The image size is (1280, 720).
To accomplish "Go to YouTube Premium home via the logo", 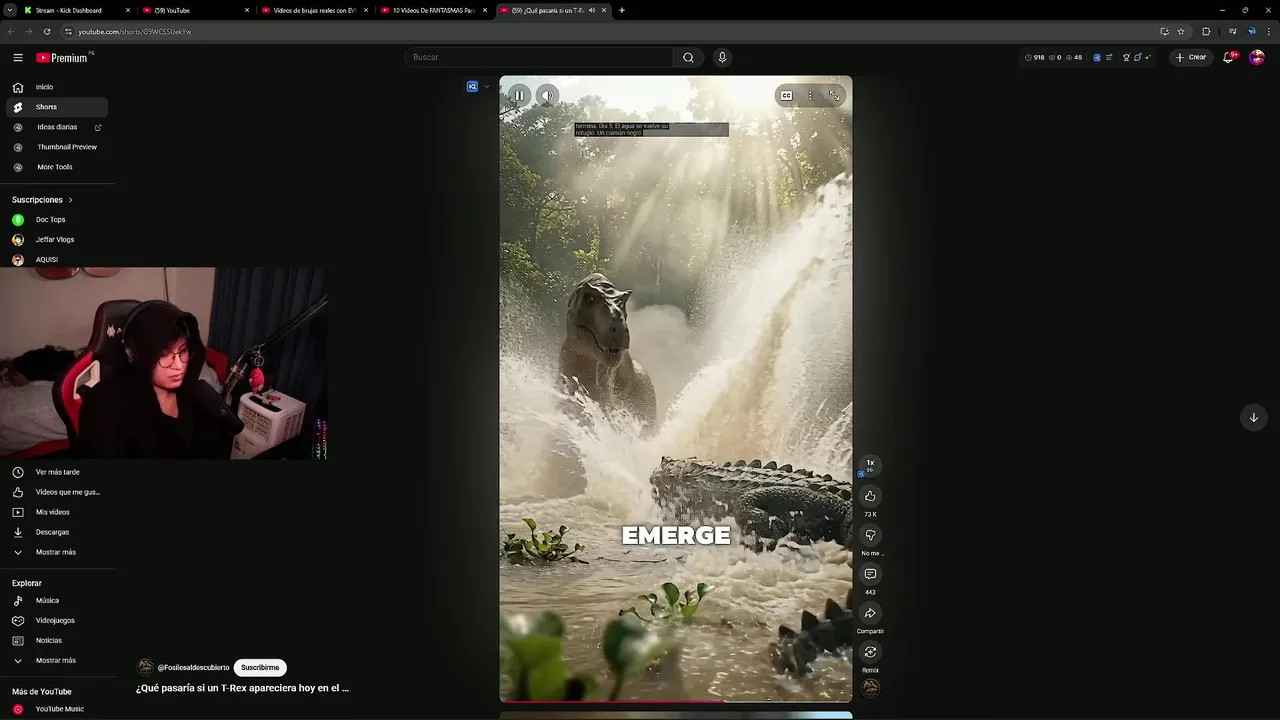I will 63,57.
